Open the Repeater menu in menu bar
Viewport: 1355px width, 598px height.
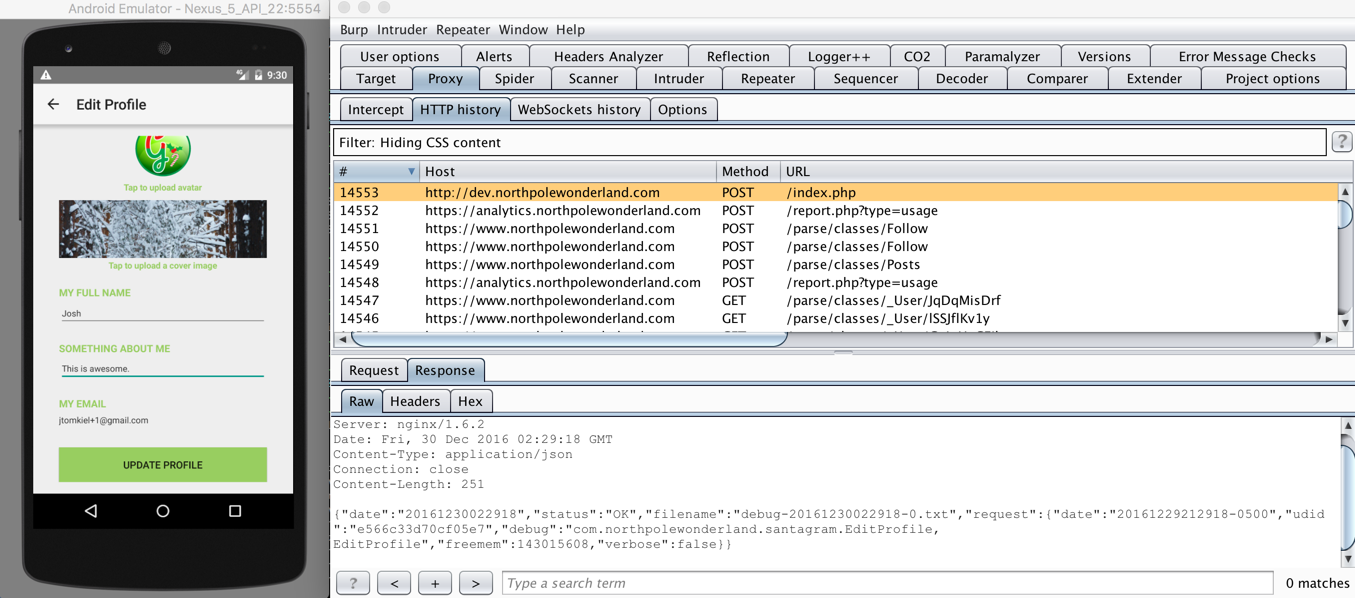point(463,30)
